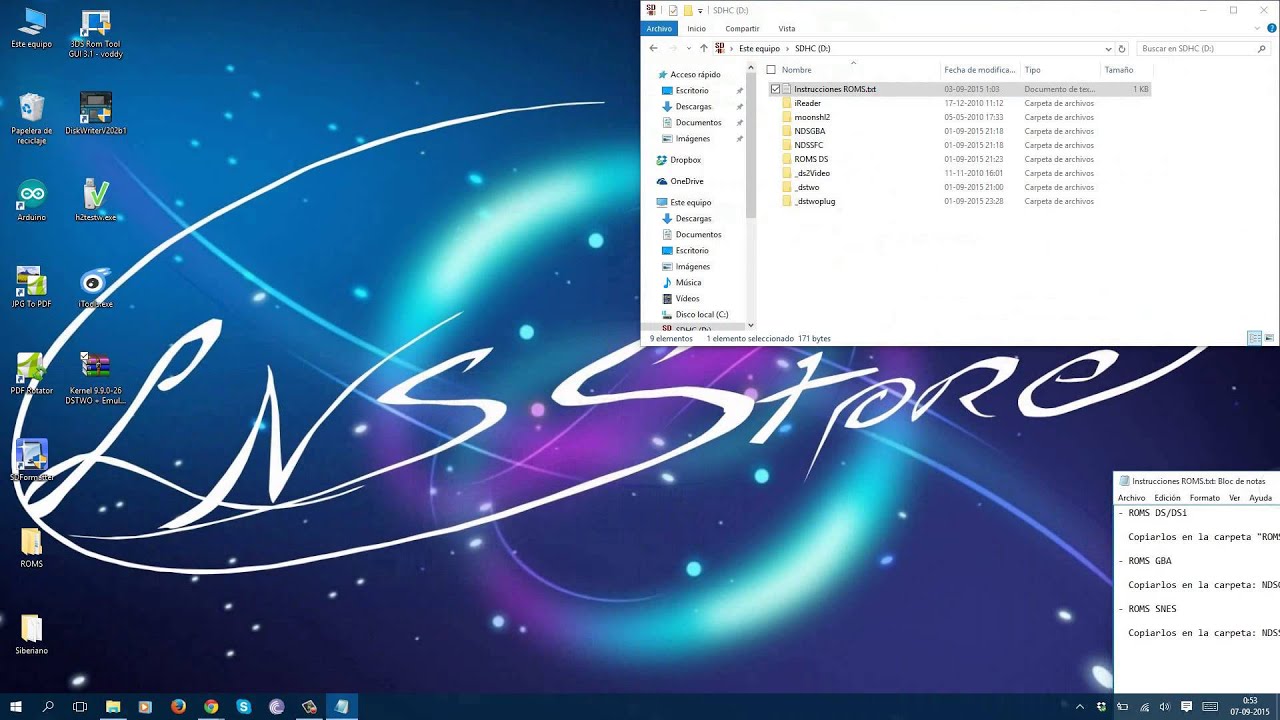Viewport: 1280px width, 720px height.
Task: Click the Buscar en SDHC search field
Action: (x=1204, y=48)
